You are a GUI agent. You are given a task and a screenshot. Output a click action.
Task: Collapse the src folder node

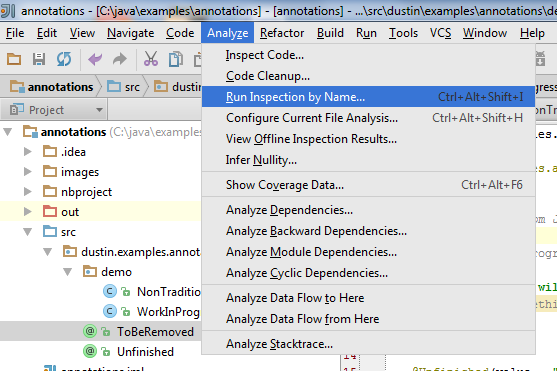click(x=28, y=232)
